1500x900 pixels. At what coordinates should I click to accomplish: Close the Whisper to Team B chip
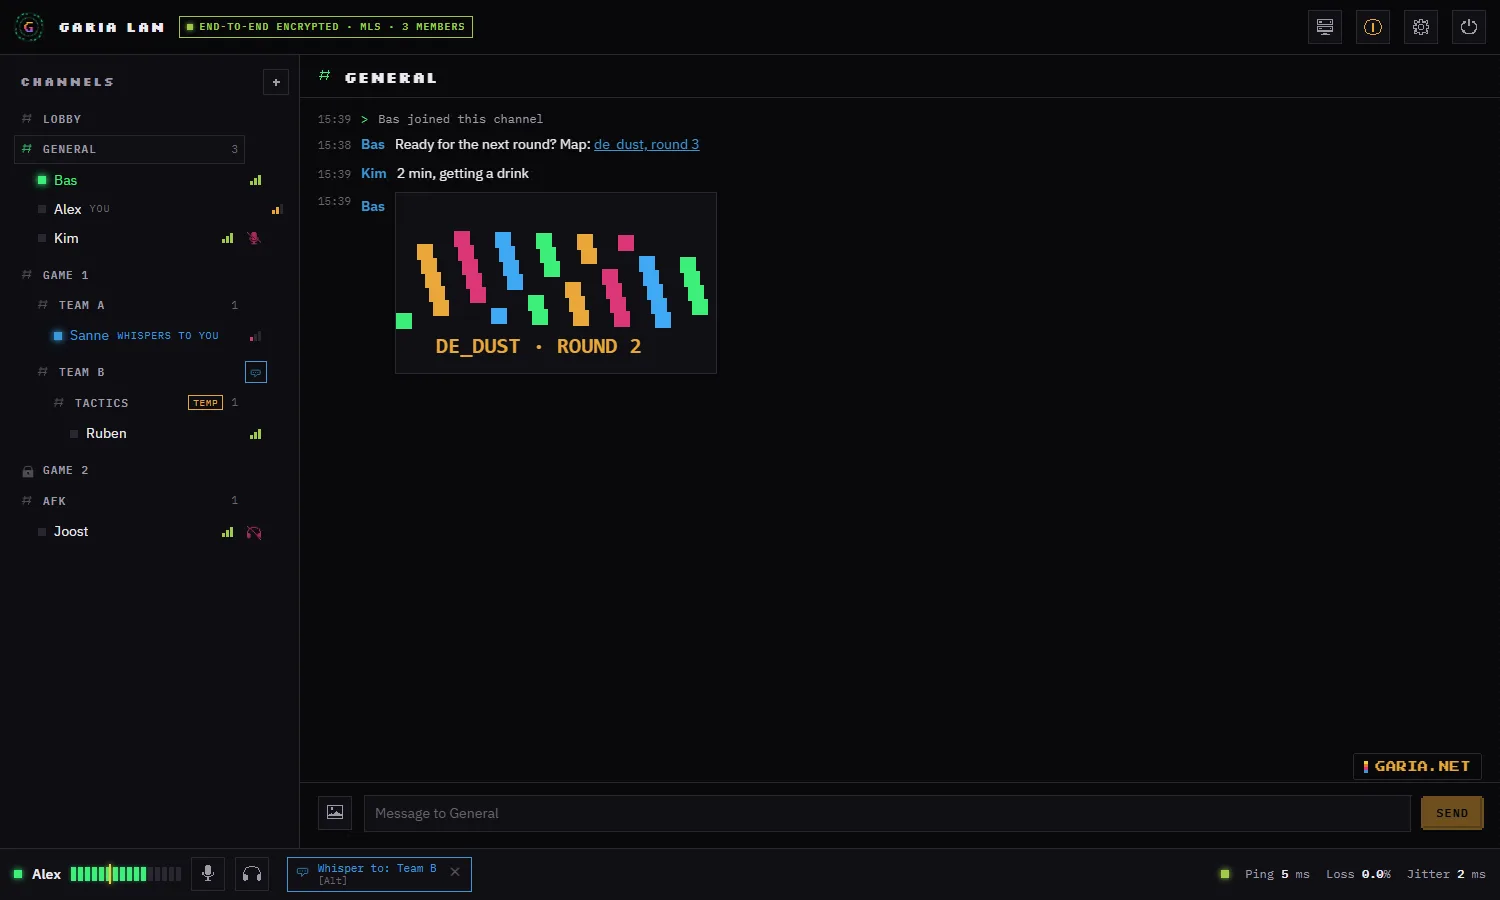pyautogui.click(x=455, y=872)
